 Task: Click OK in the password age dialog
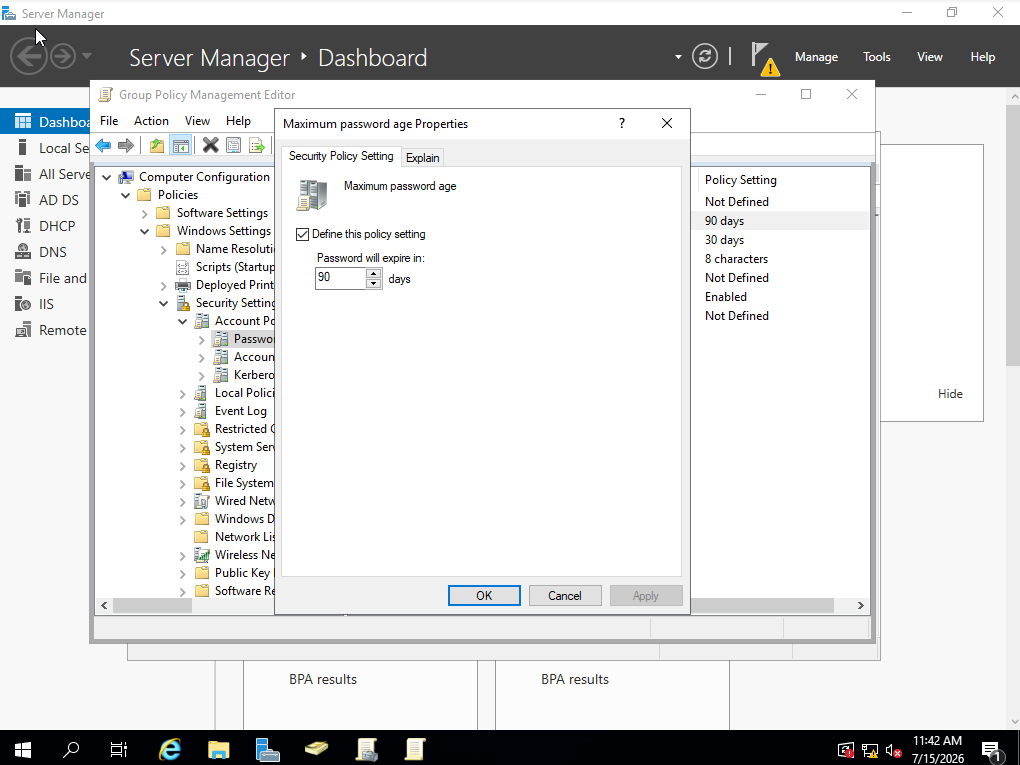click(x=484, y=595)
